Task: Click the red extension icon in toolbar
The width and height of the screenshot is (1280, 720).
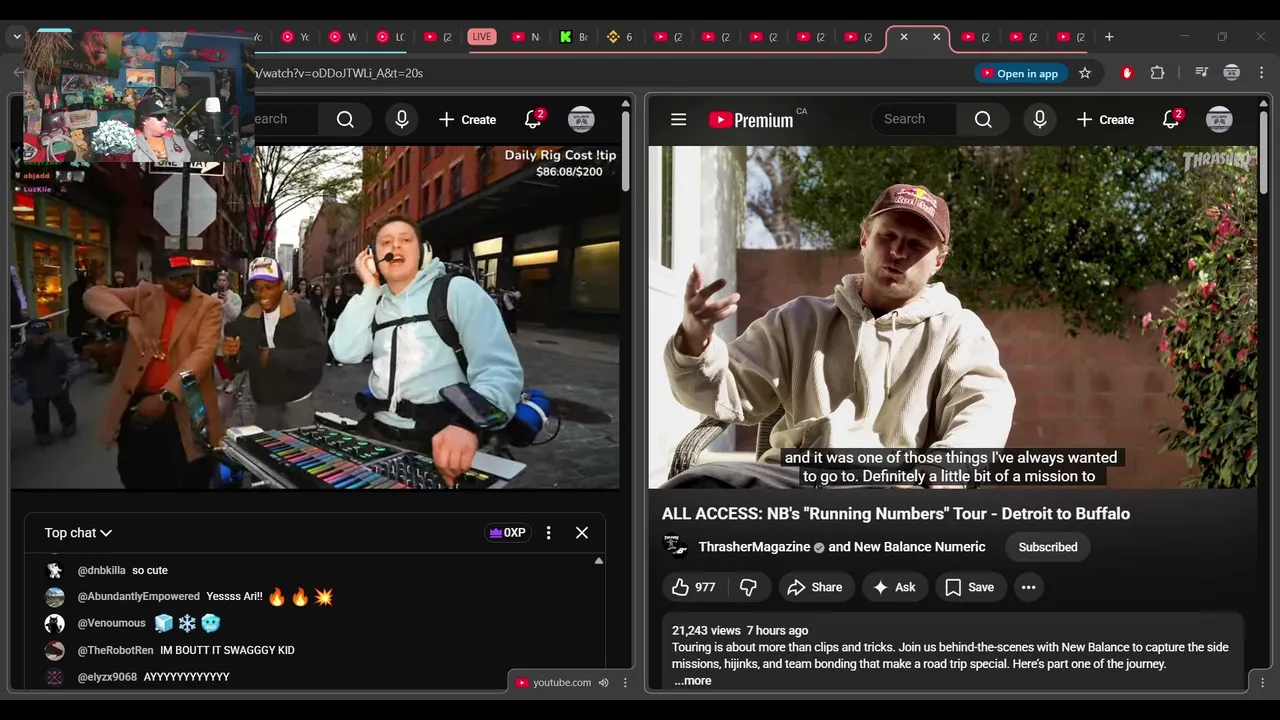Action: 1127,73
